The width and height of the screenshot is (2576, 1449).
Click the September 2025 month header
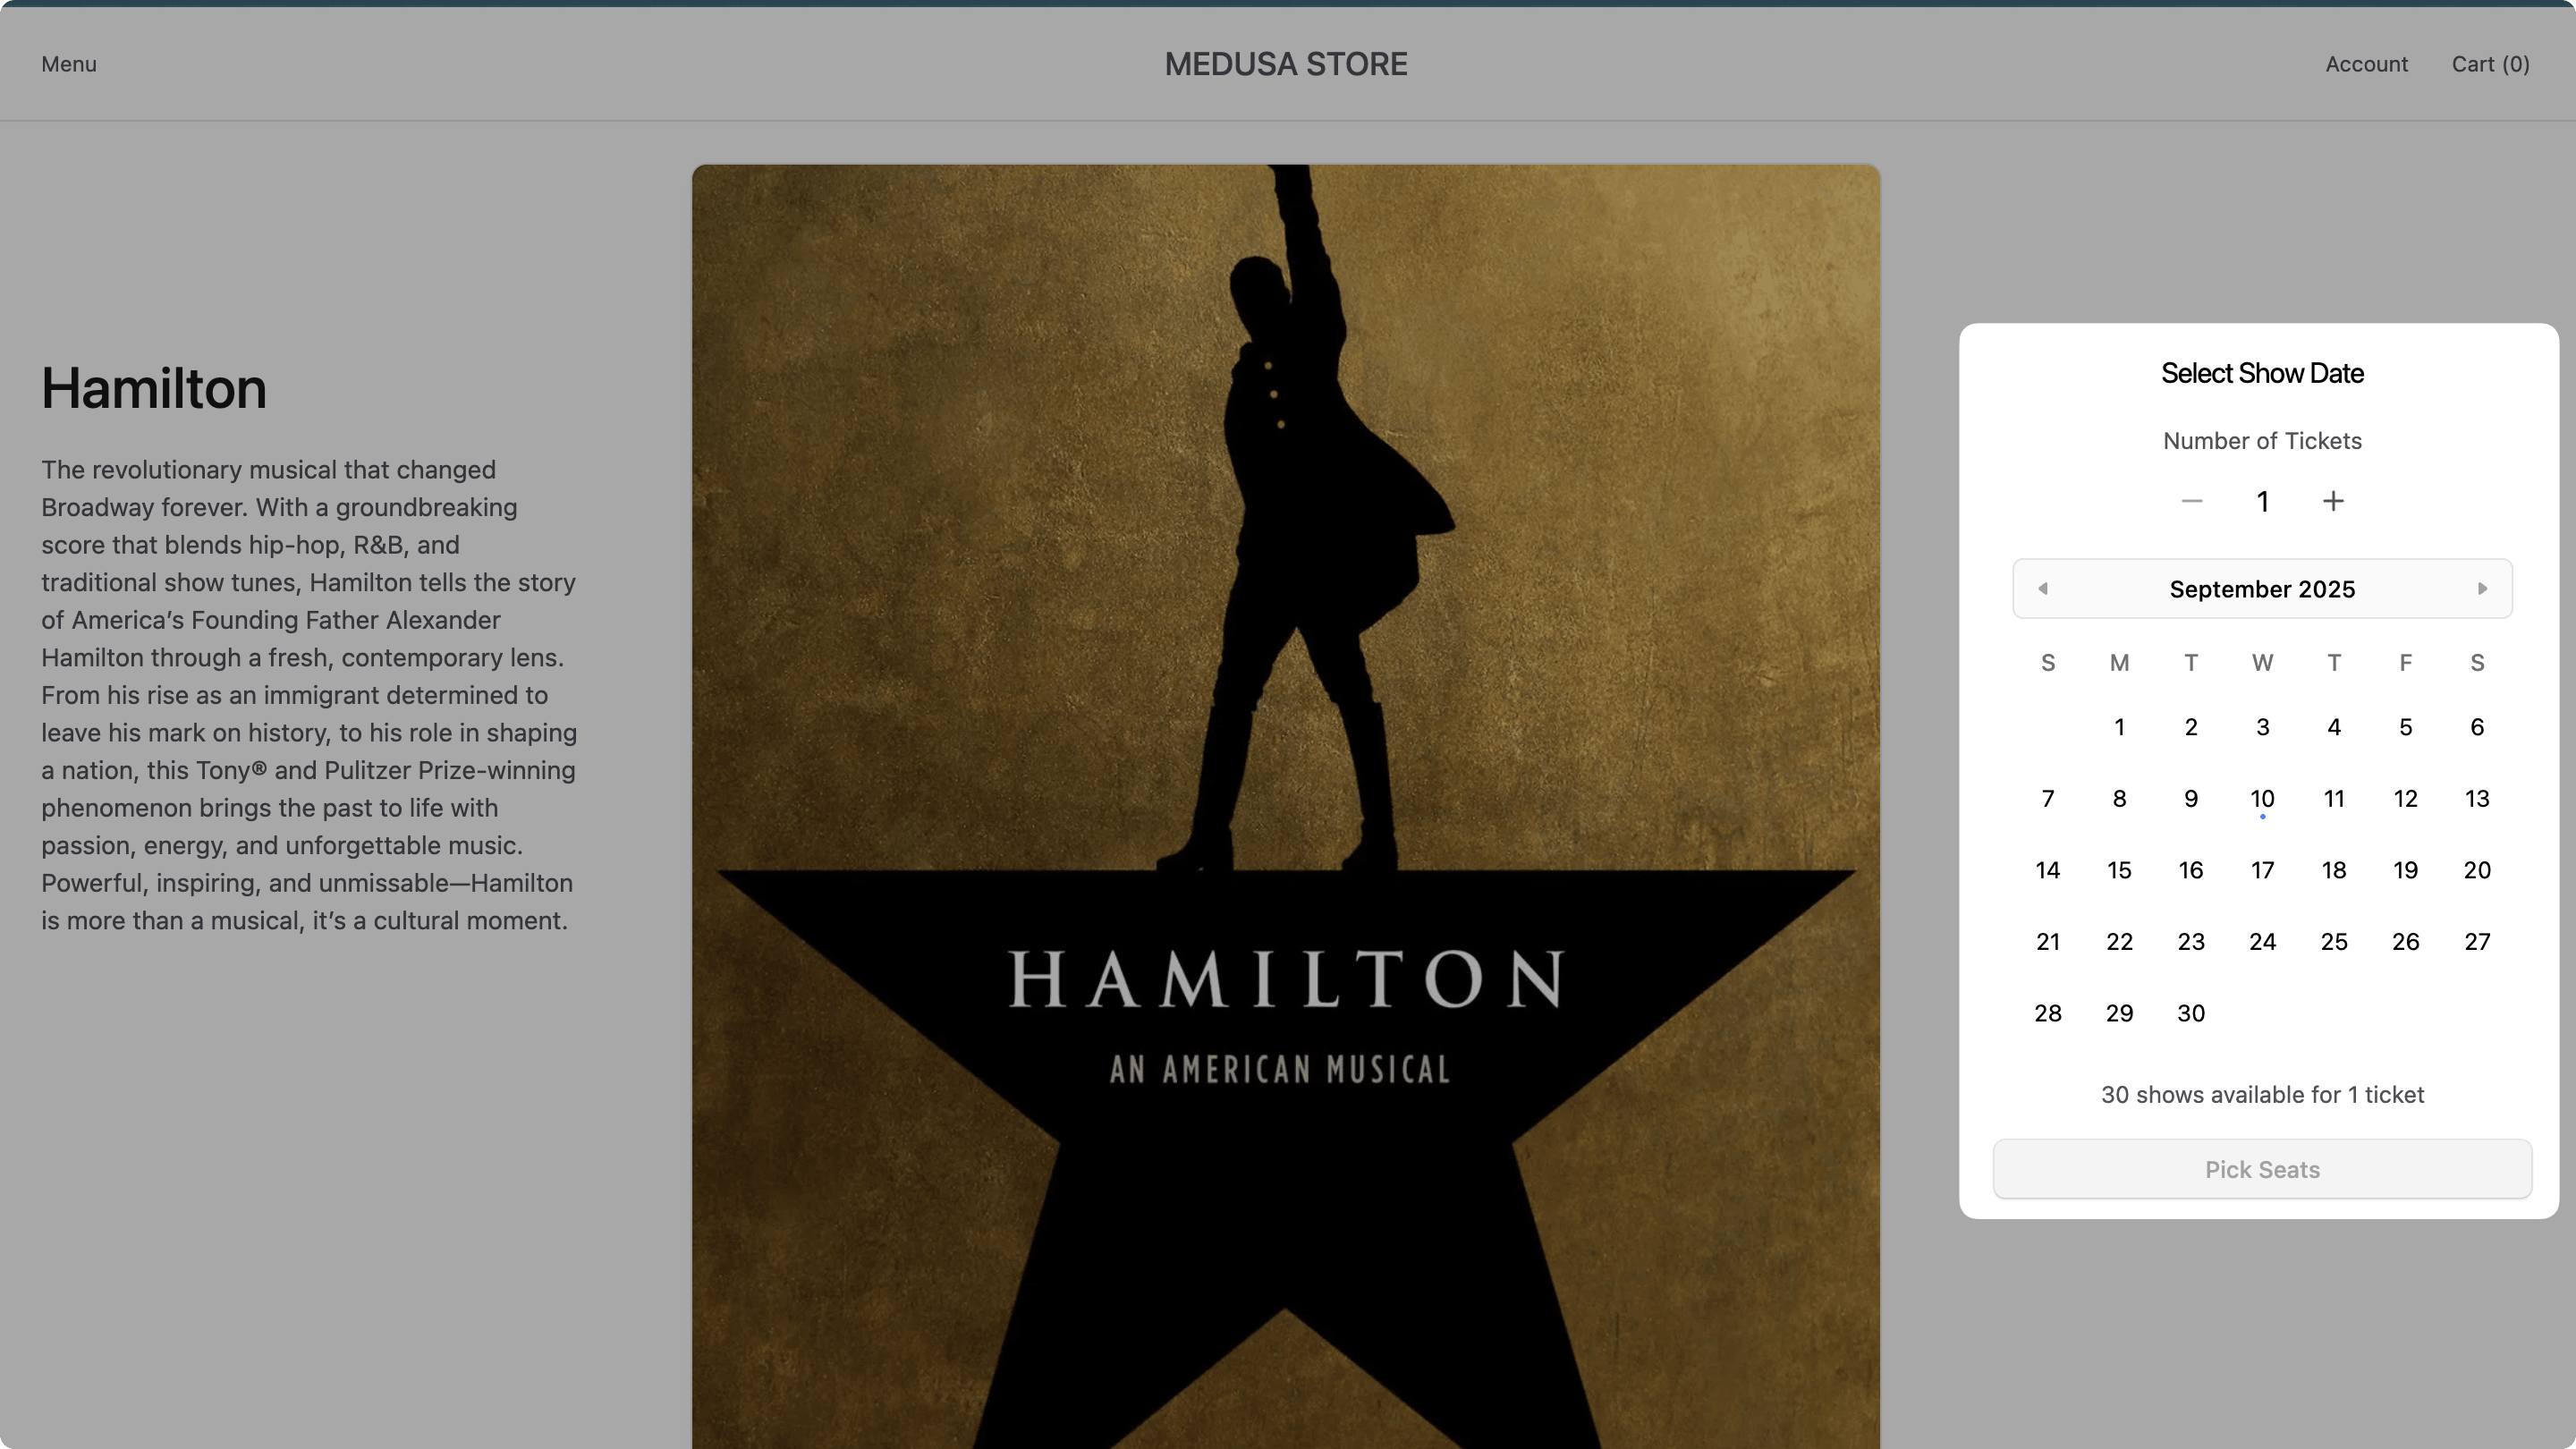(x=2262, y=589)
